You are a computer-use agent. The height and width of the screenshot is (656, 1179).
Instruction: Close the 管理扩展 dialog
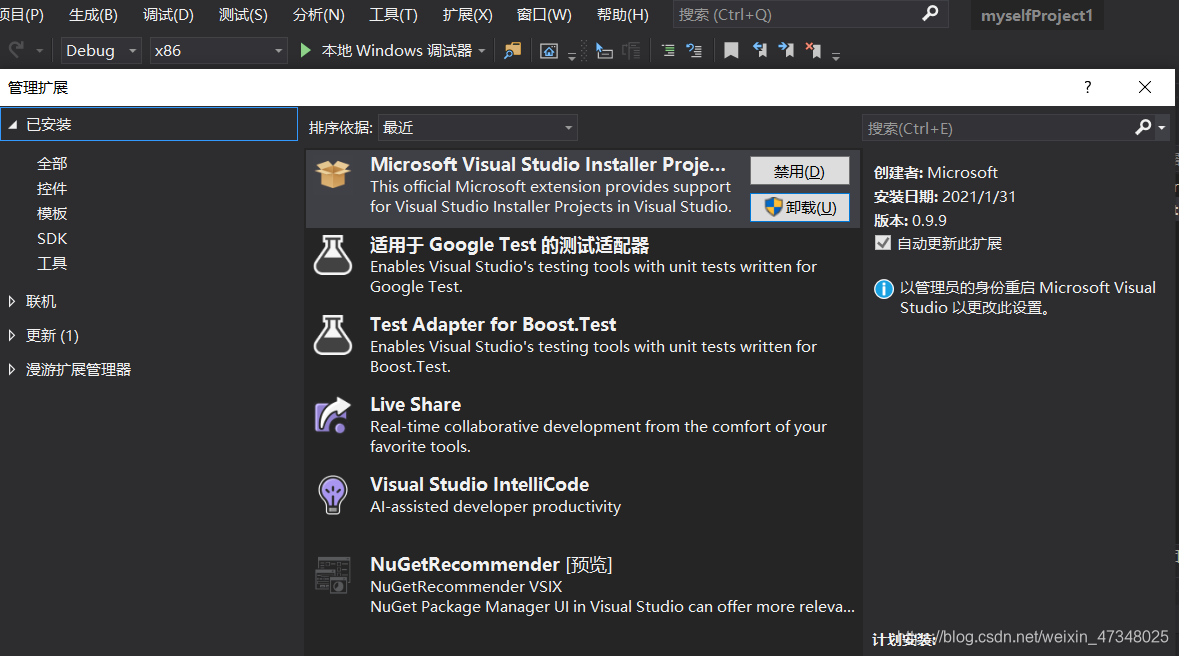(x=1144, y=87)
